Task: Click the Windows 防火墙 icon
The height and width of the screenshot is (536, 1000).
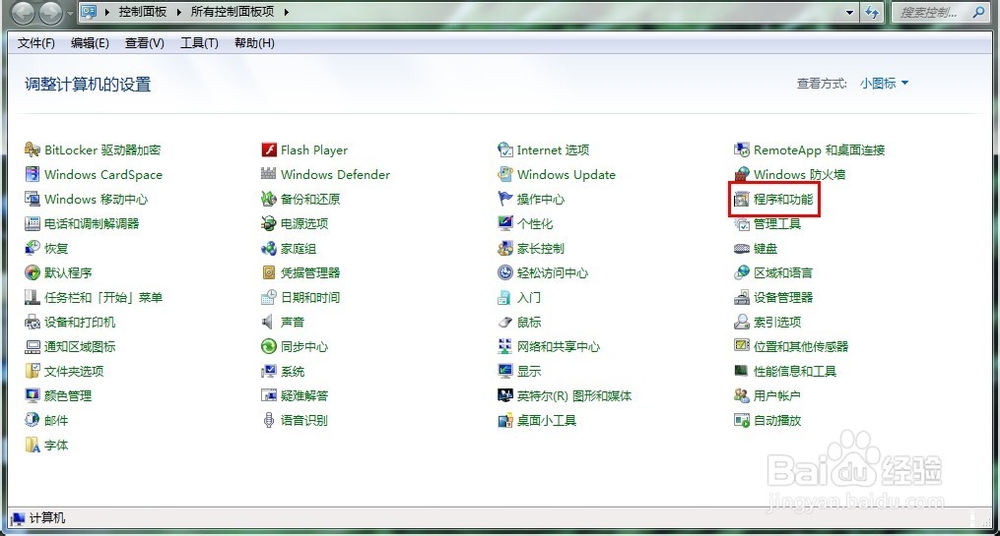Action: 742,174
